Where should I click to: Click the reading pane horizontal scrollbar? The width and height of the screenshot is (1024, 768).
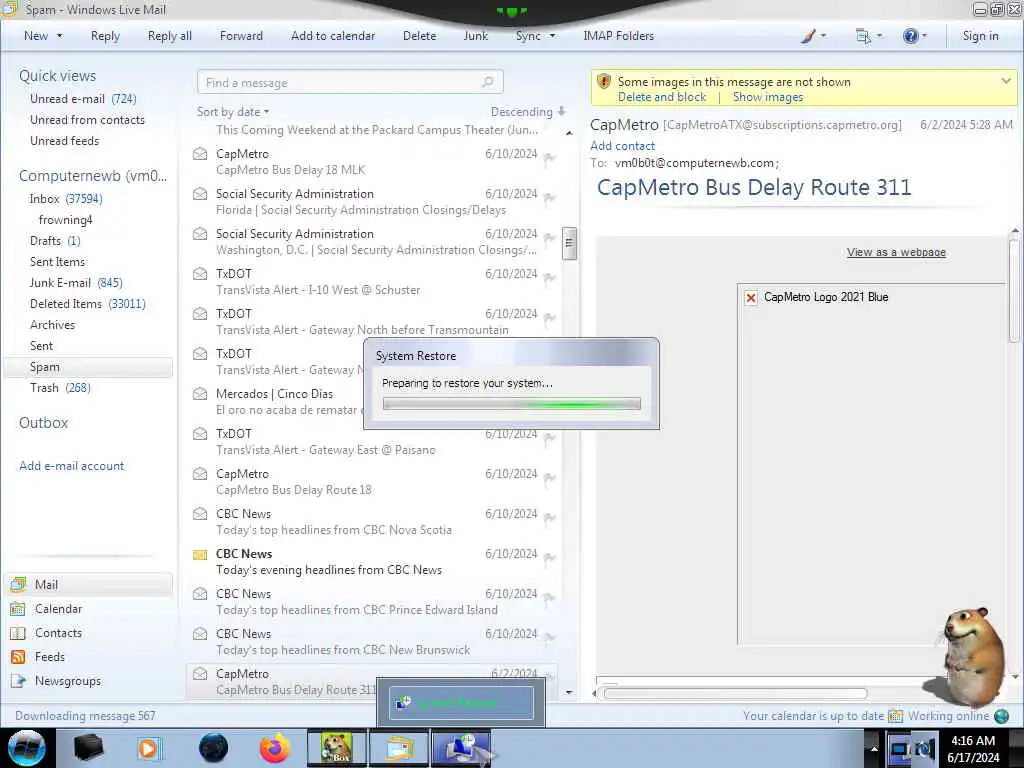click(735, 693)
